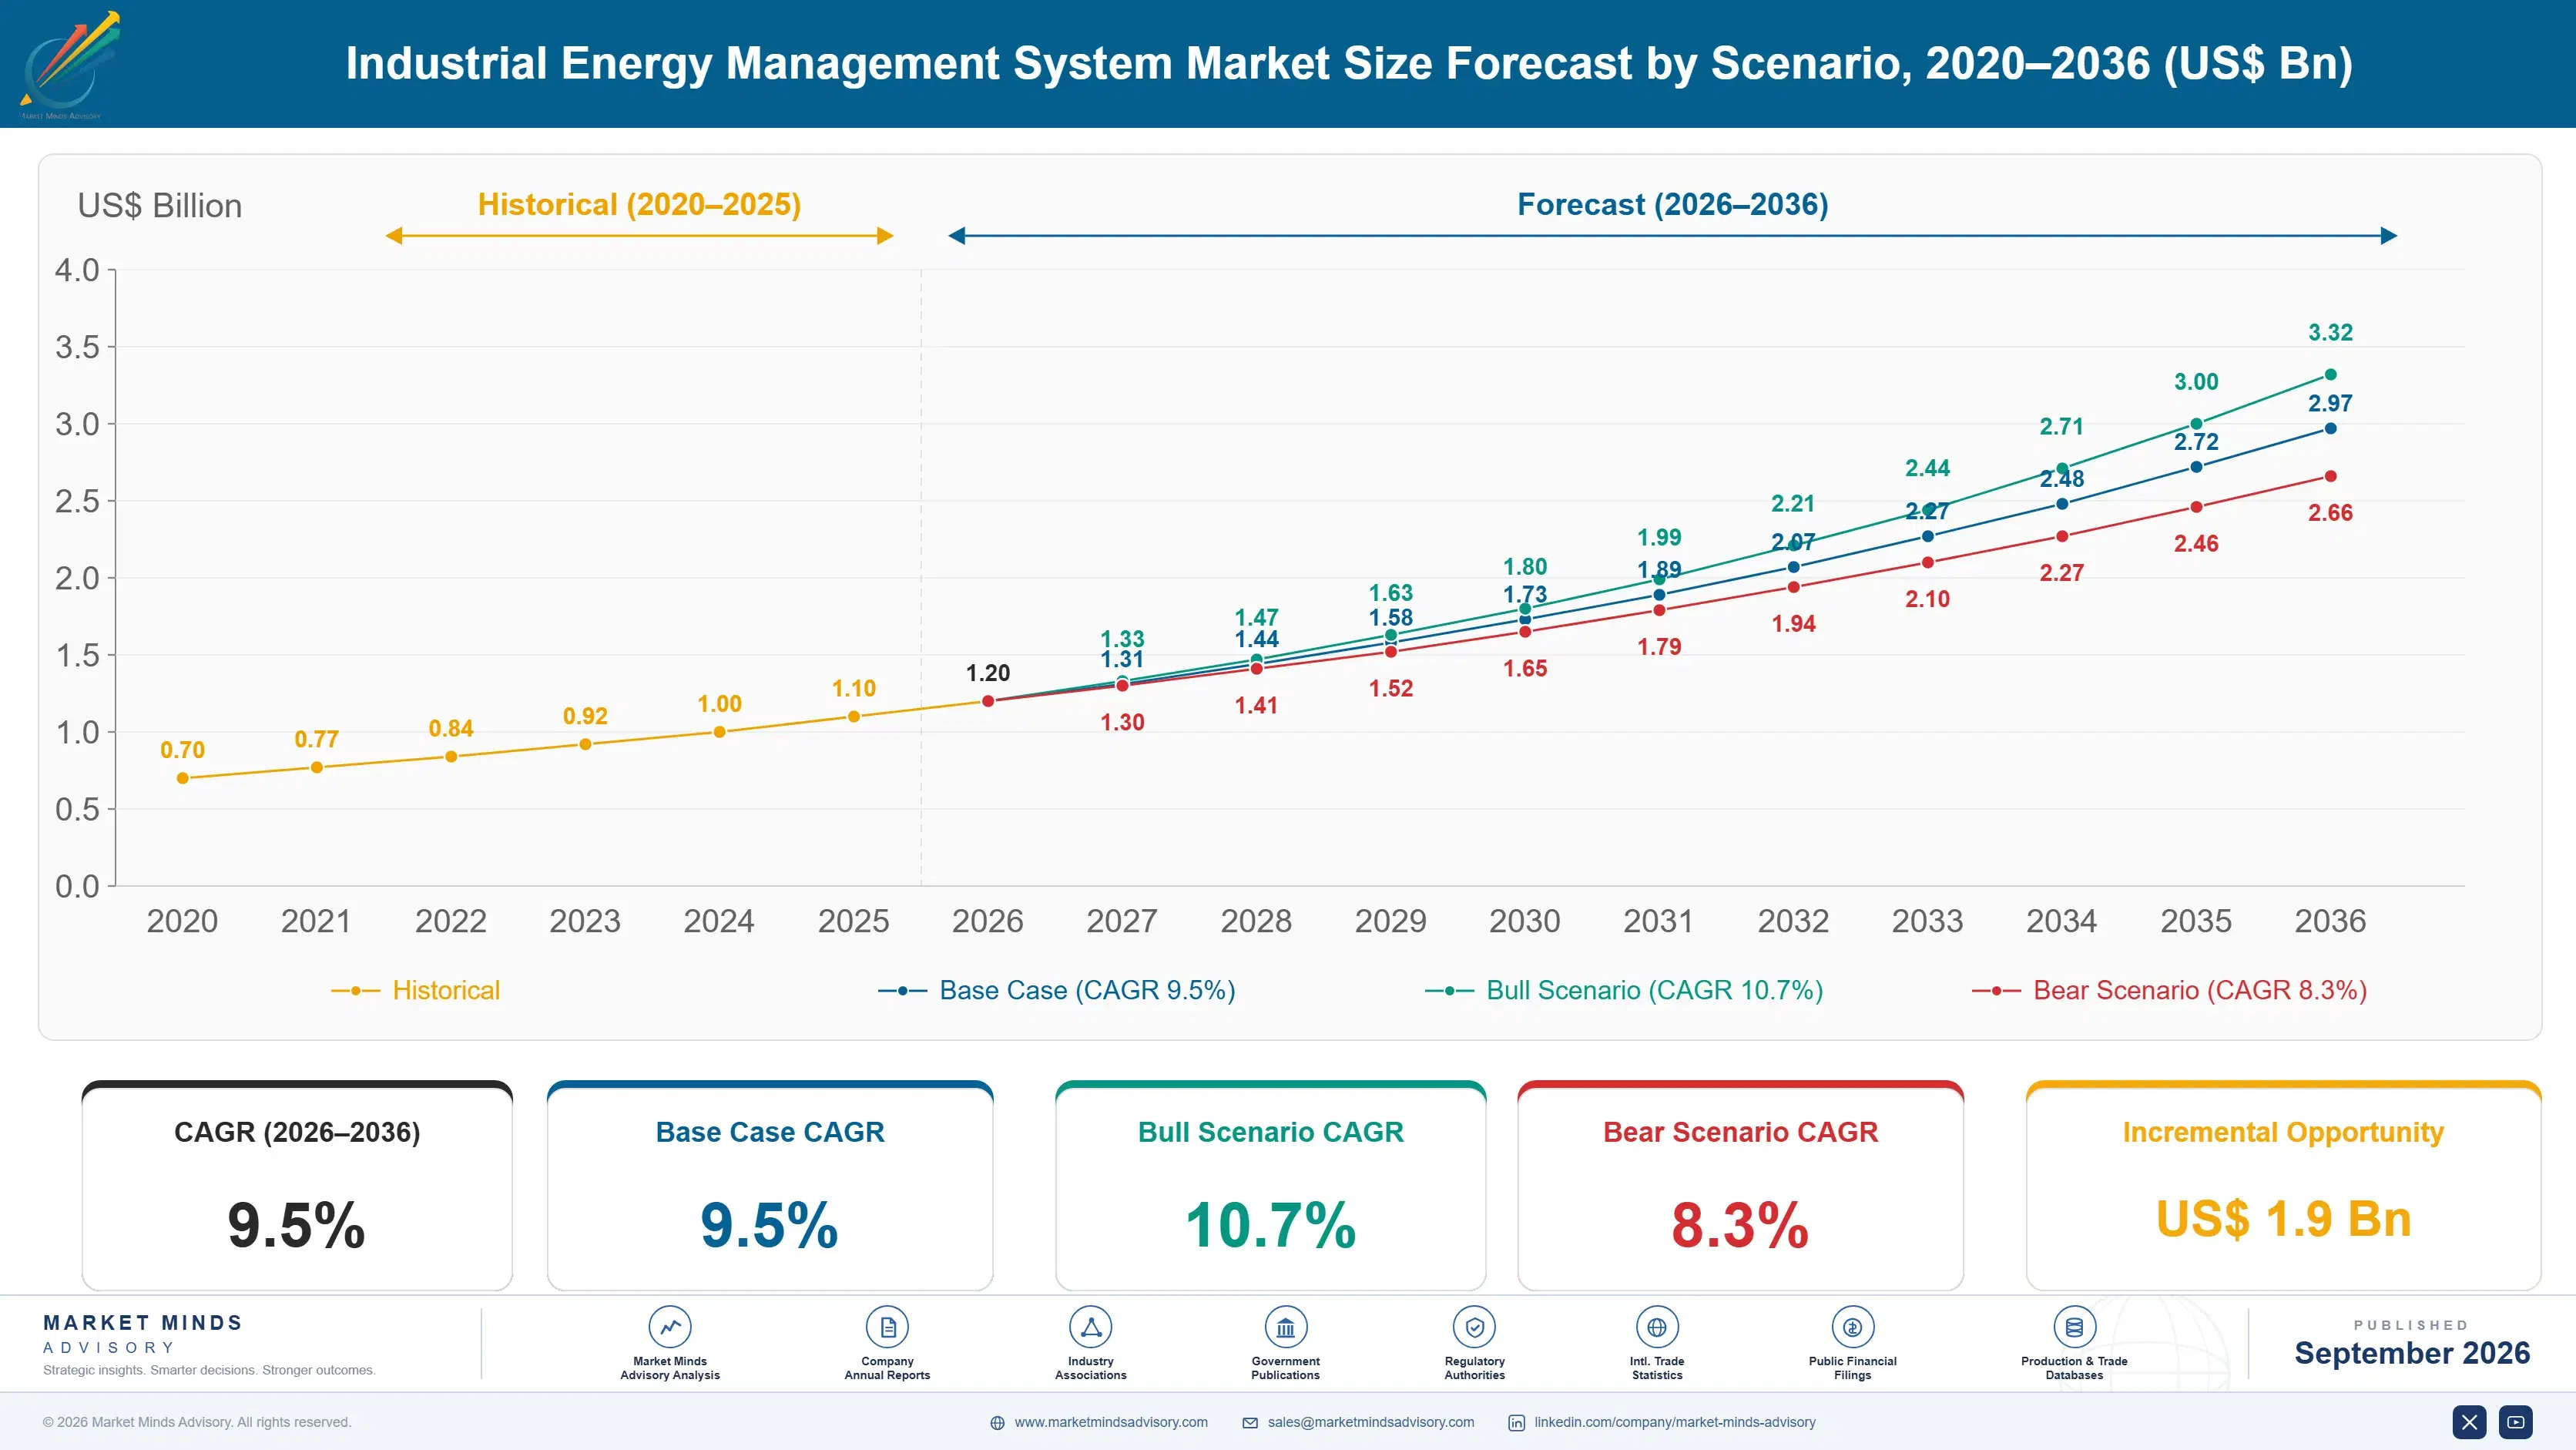Viewport: 2576px width, 1450px height.
Task: Click the Bull Scenario CAGR 10.7% card
Action: [x=1271, y=1186]
